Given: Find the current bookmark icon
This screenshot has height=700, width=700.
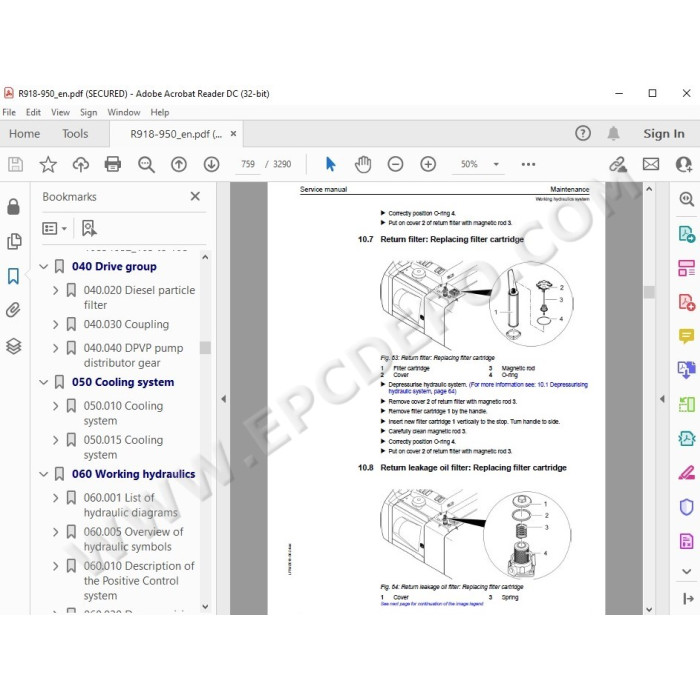Looking at the screenshot, I should [89, 228].
